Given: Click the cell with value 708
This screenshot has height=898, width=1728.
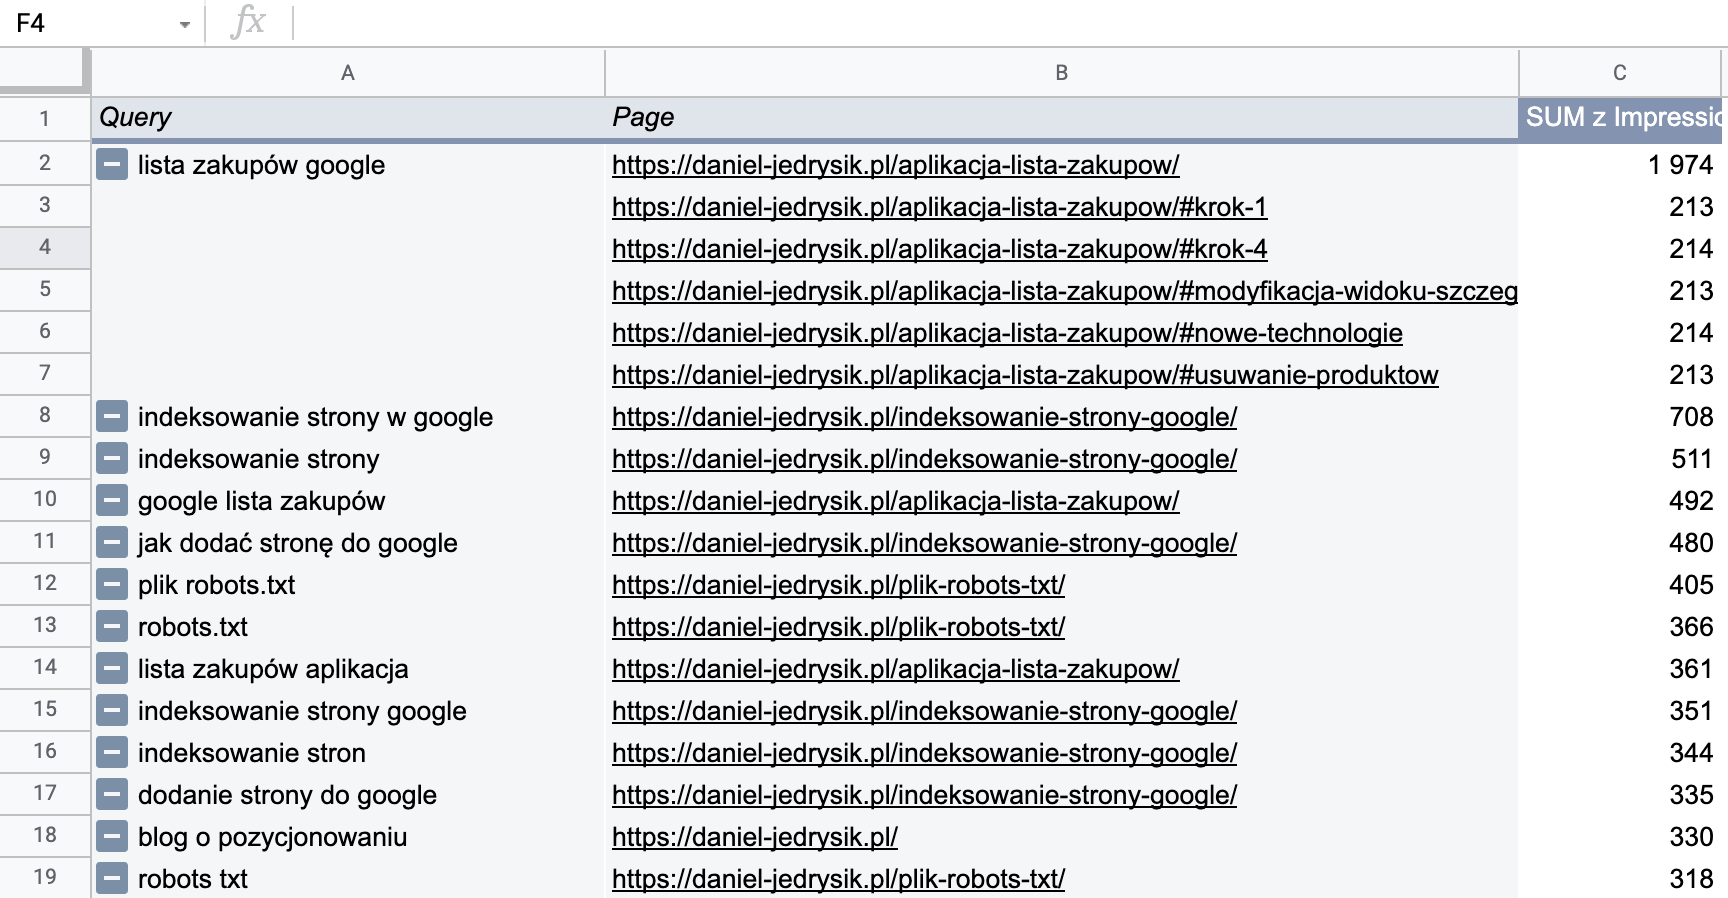Looking at the screenshot, I should pyautogui.click(x=1620, y=416).
